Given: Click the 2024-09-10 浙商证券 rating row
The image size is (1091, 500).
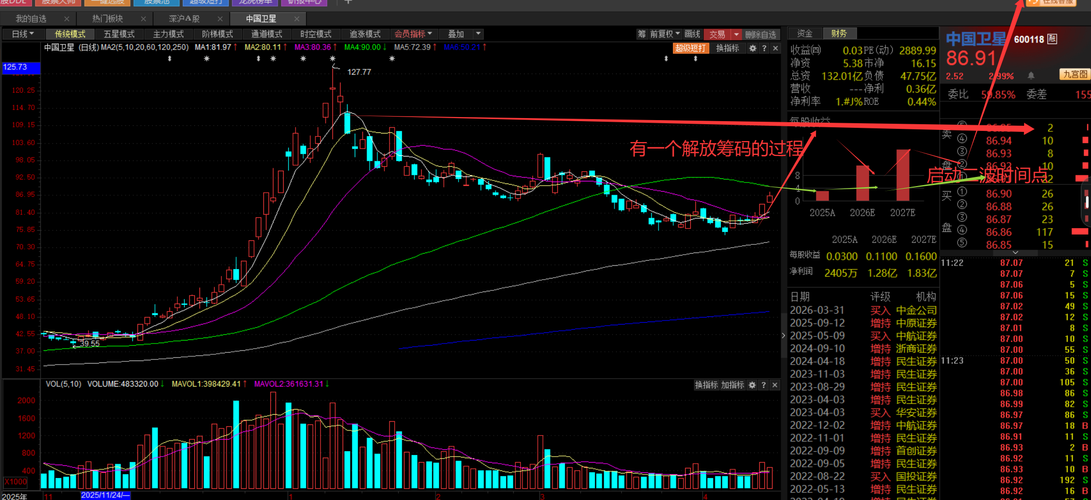Looking at the screenshot, I should click(x=863, y=348).
